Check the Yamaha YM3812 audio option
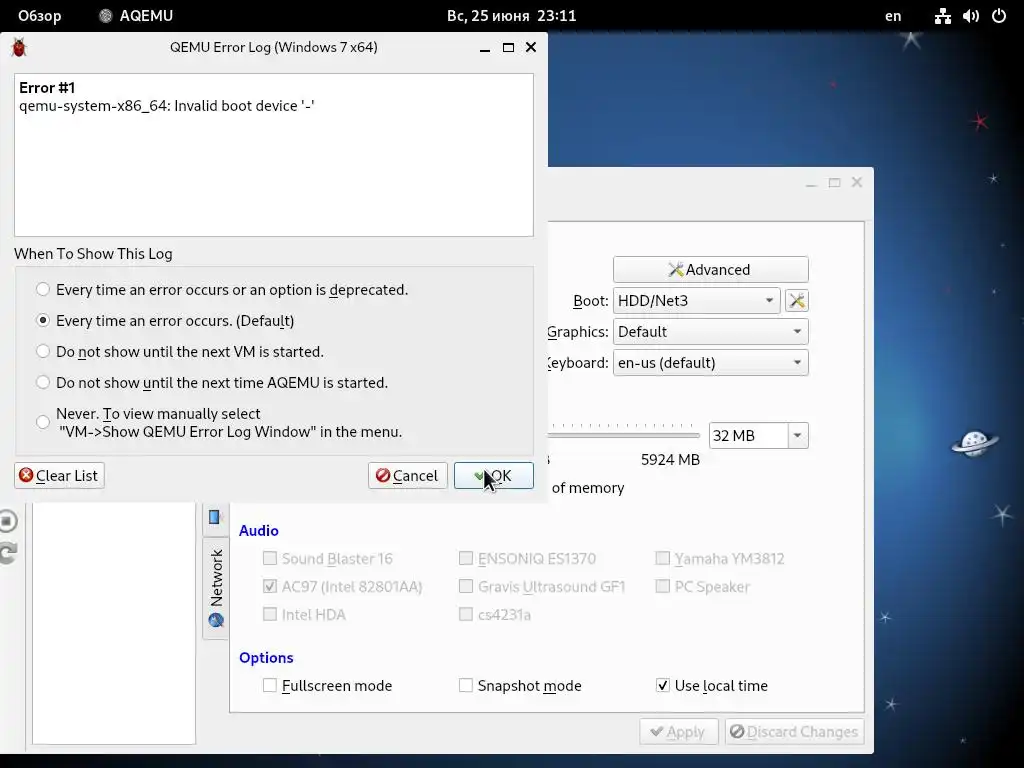Screen dimensions: 1024x768 (662, 558)
